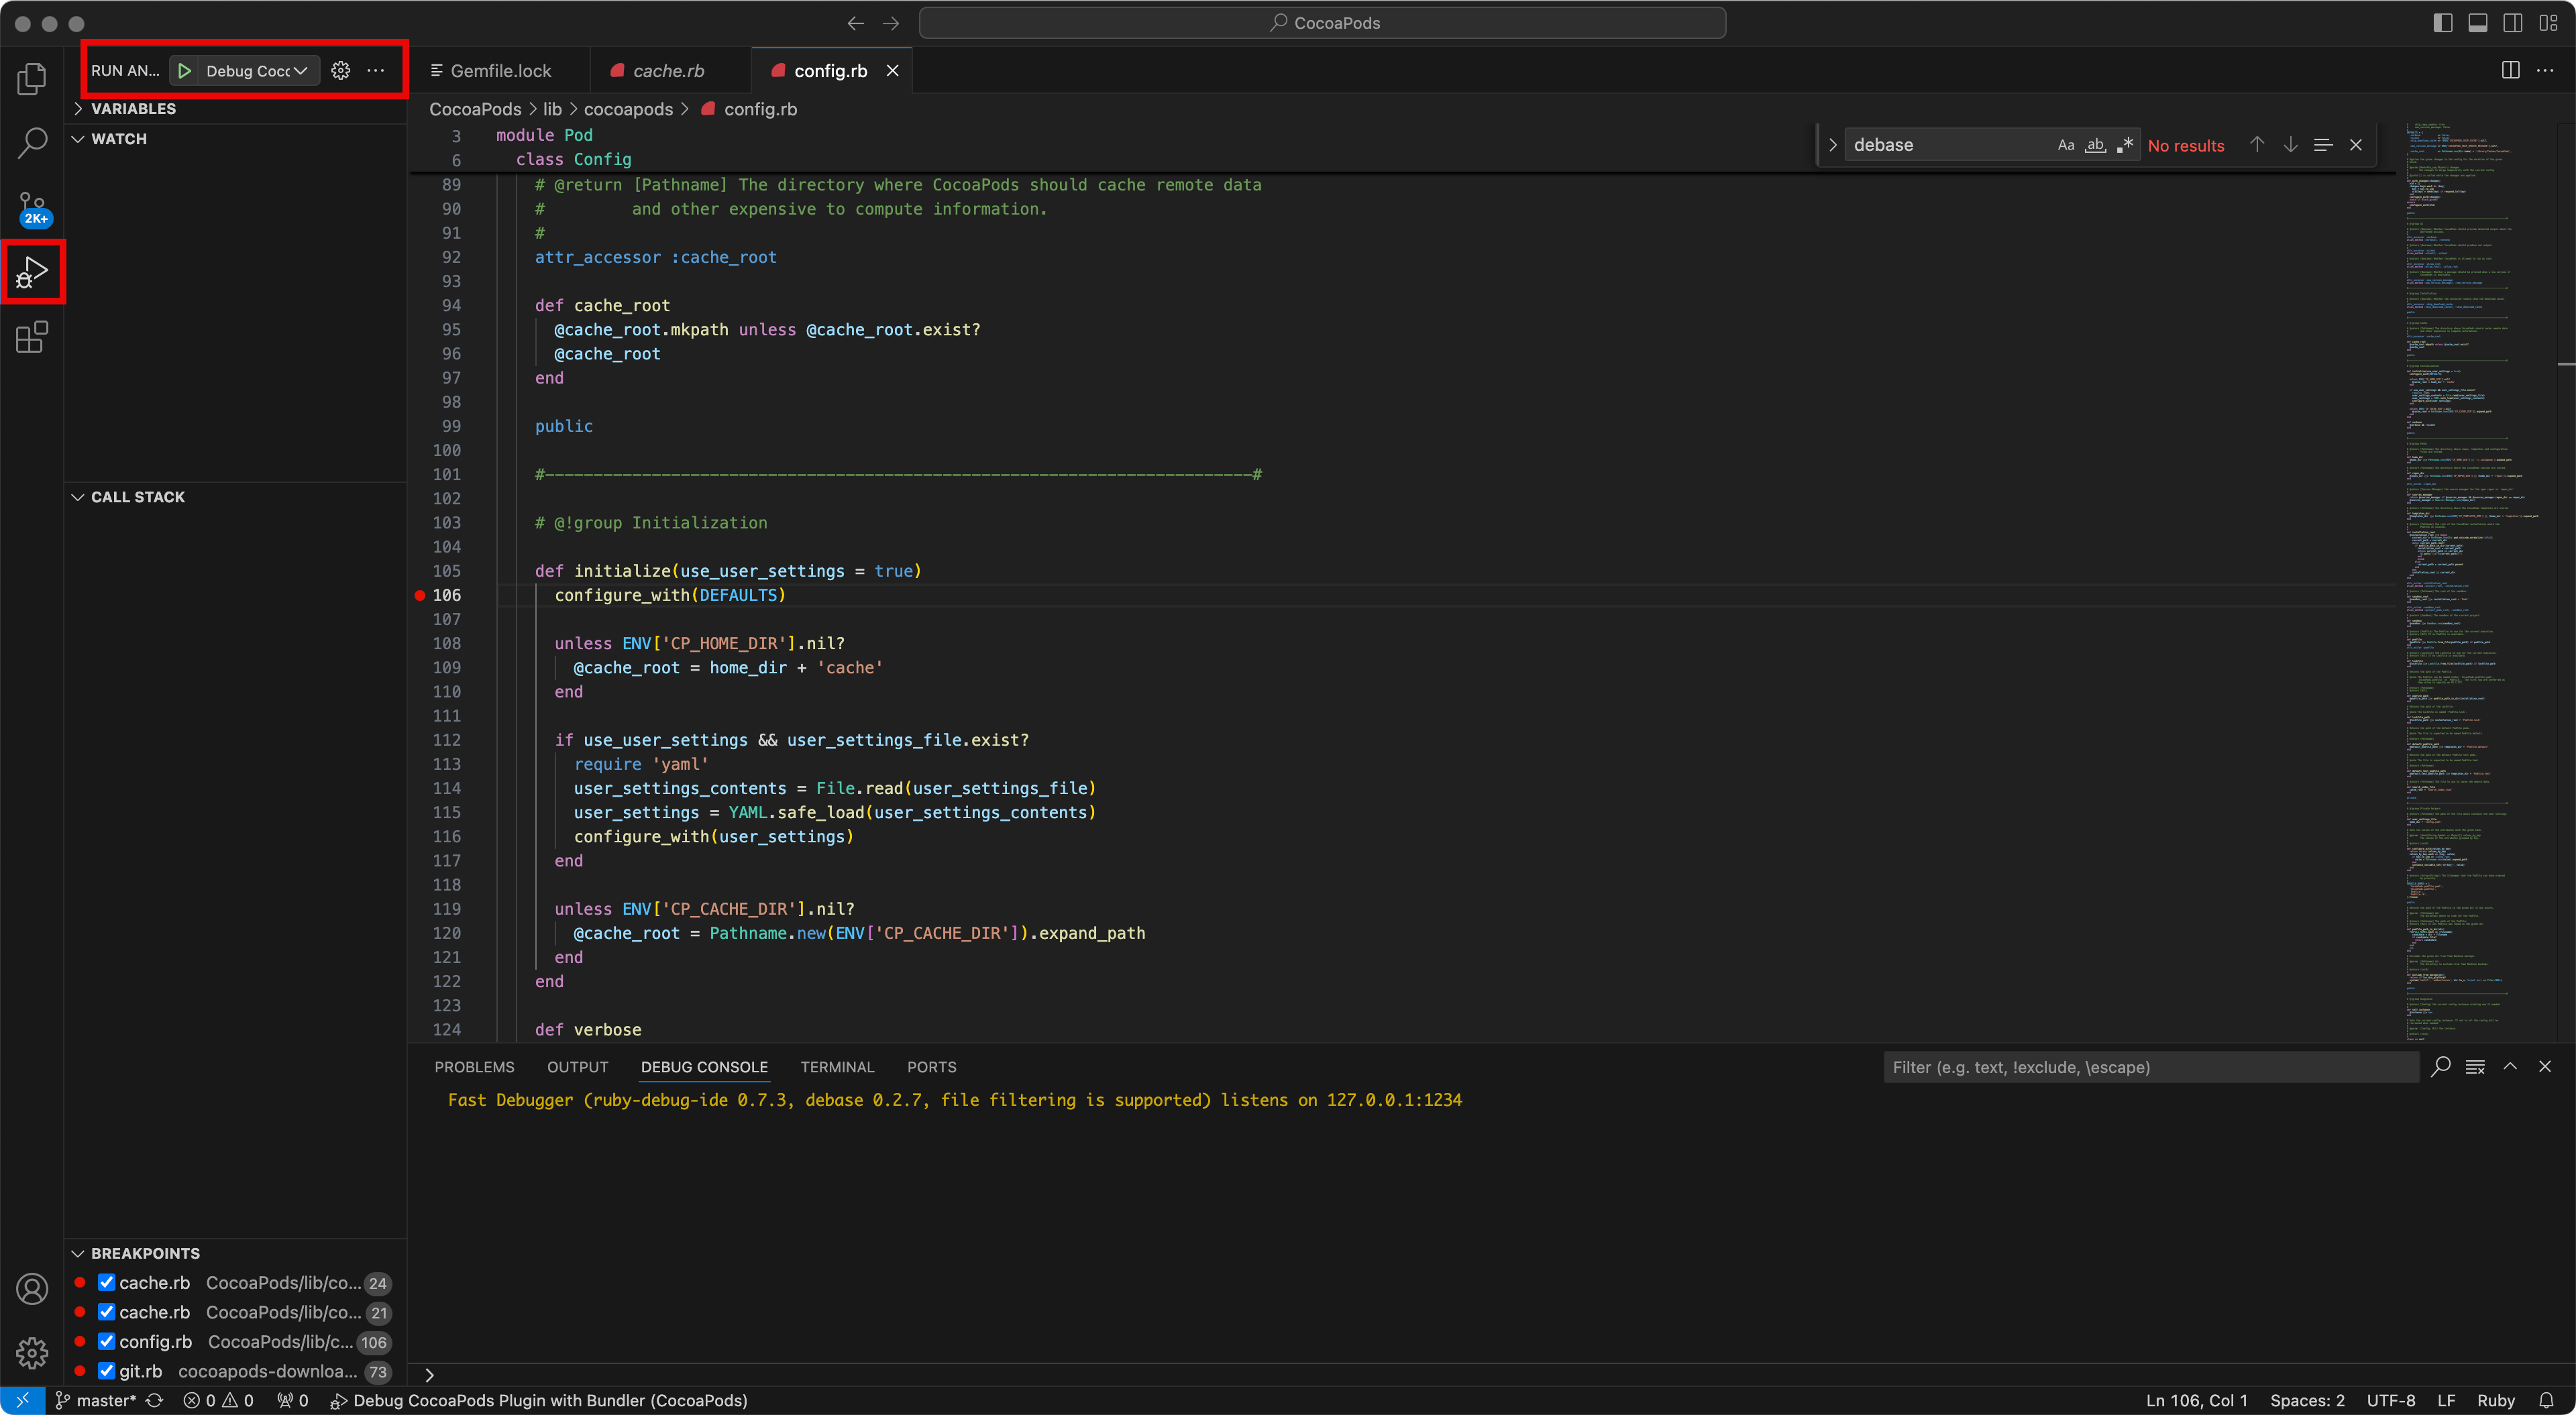This screenshot has height=1415, width=2576.
Task: Expand the replace field in find widget
Action: pos(1832,145)
